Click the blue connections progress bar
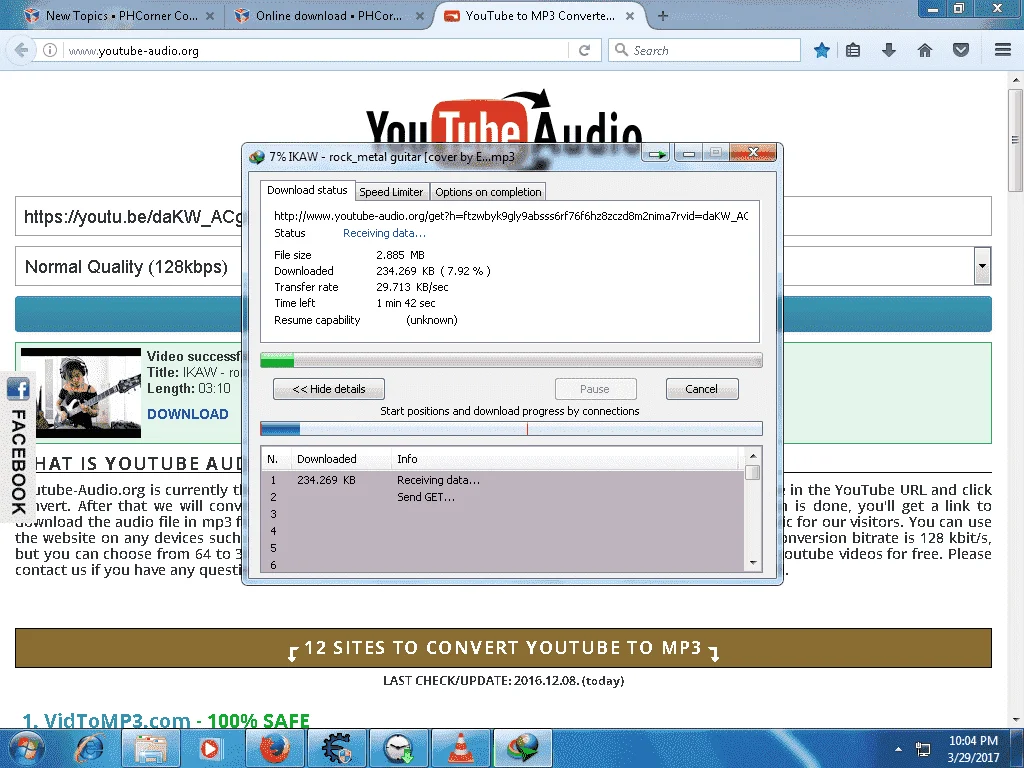 (511, 429)
